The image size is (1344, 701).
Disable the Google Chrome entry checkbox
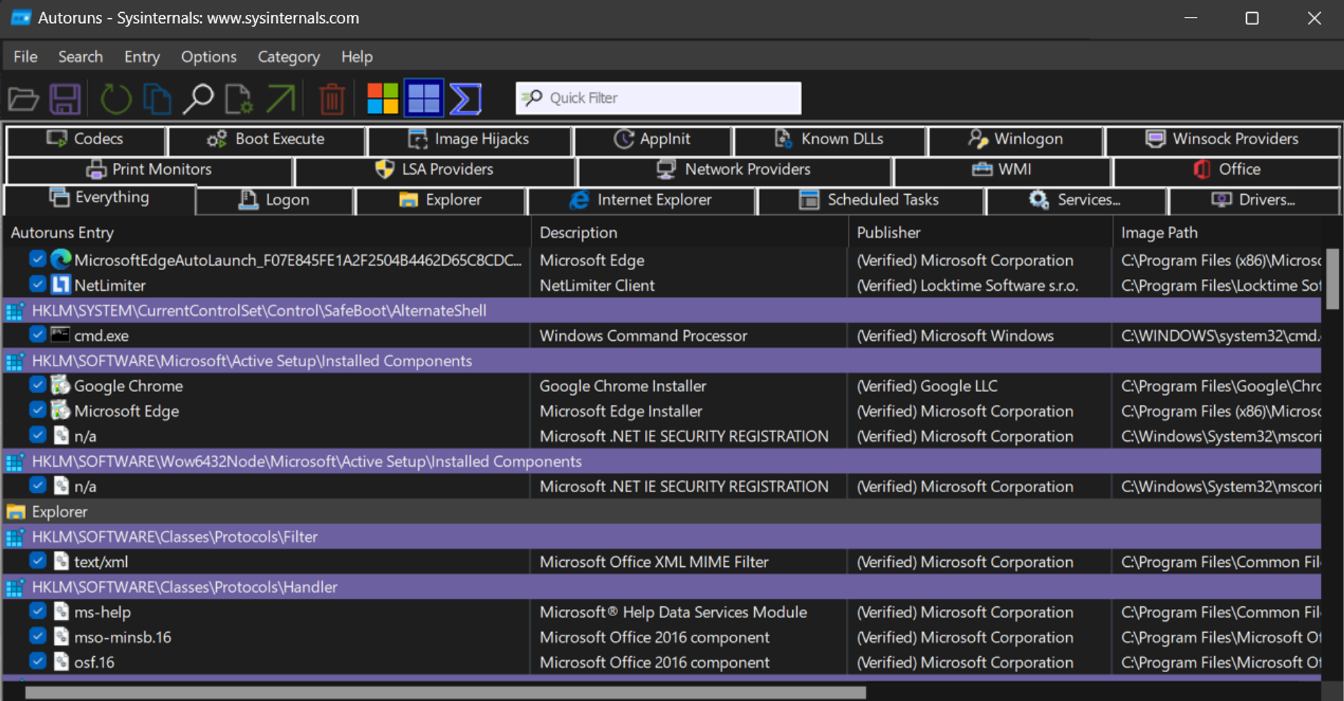coord(38,385)
